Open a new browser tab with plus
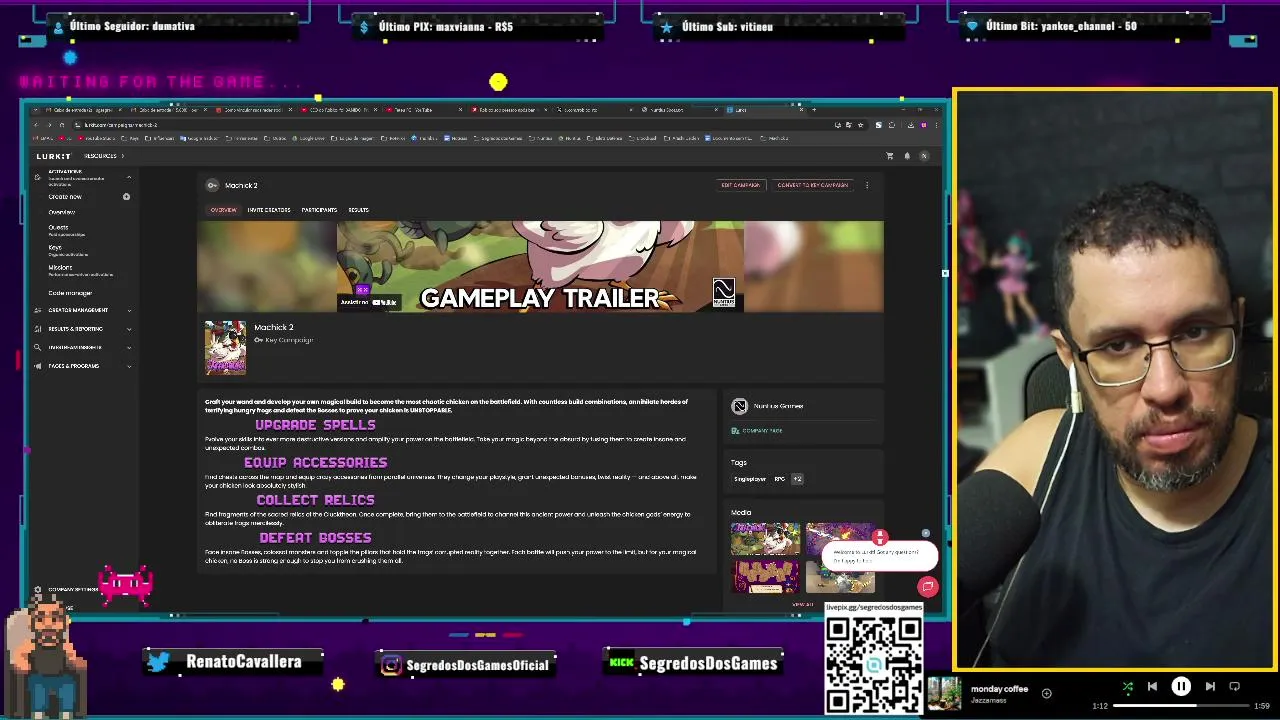Viewport: 1280px width, 720px height. [x=814, y=110]
